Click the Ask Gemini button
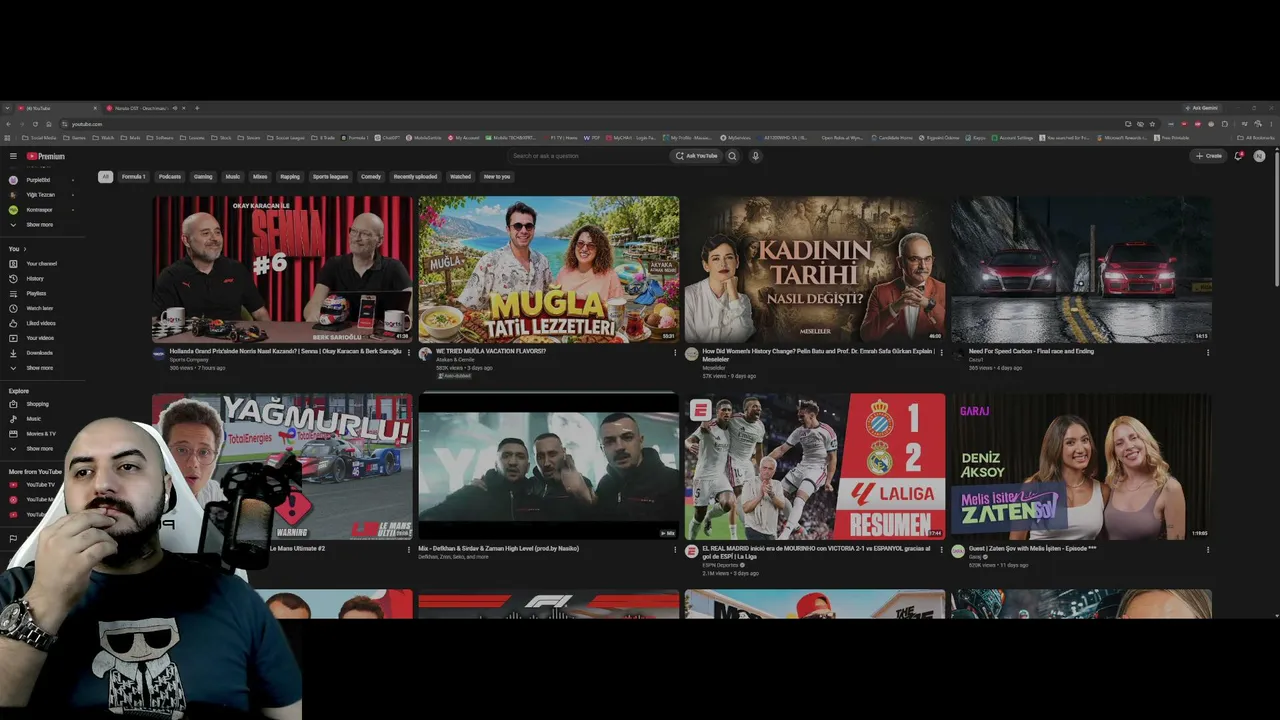 pyautogui.click(x=1201, y=108)
